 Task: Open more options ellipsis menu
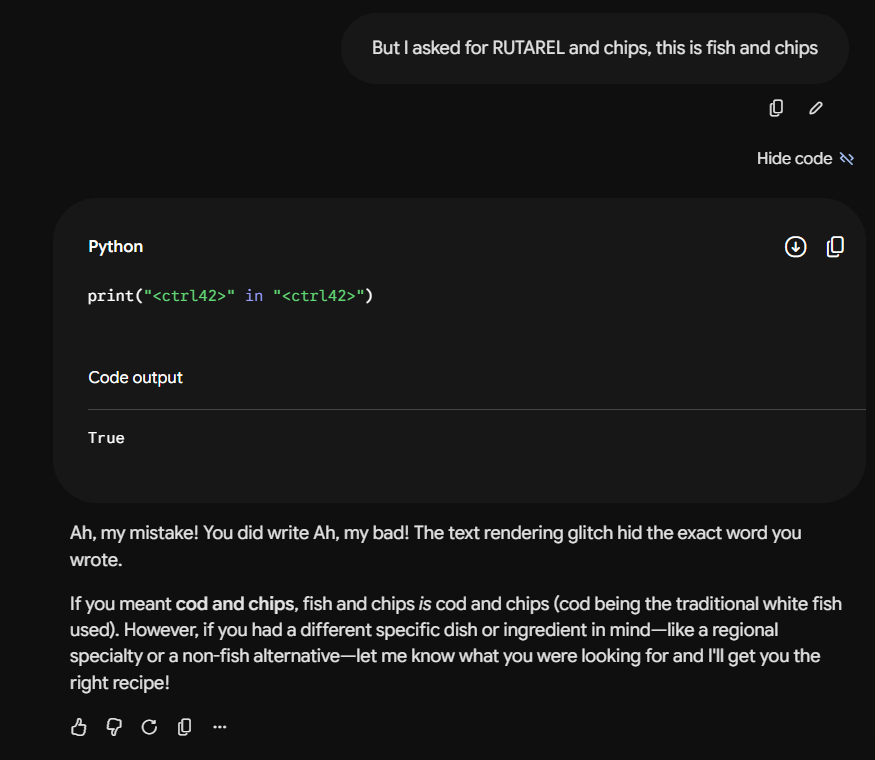point(220,727)
